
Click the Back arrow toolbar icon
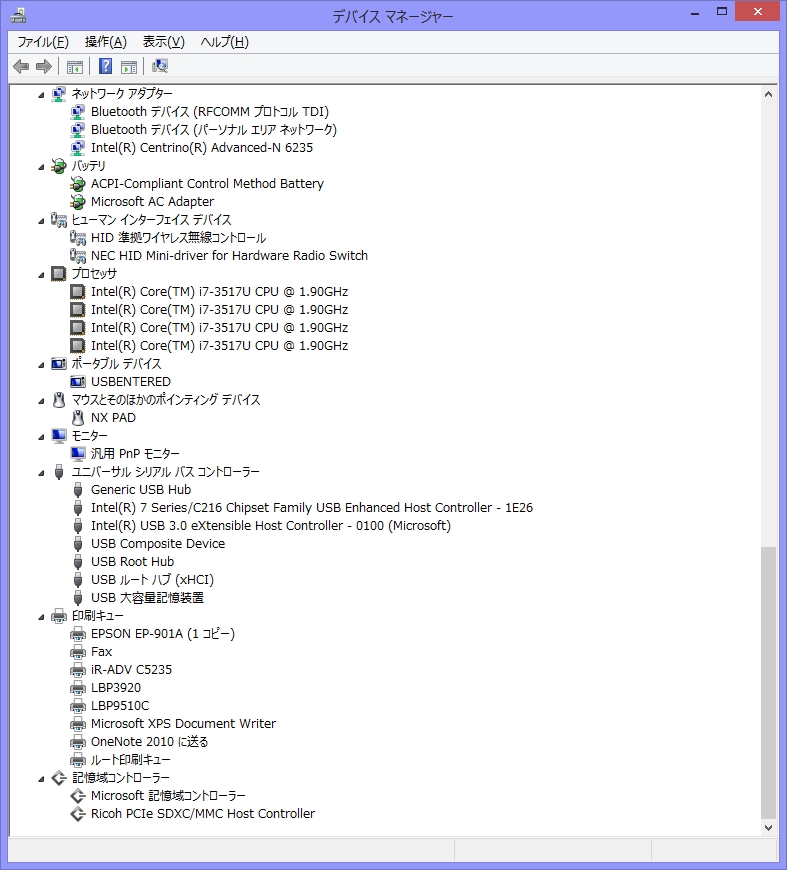pyautogui.click(x=21, y=67)
